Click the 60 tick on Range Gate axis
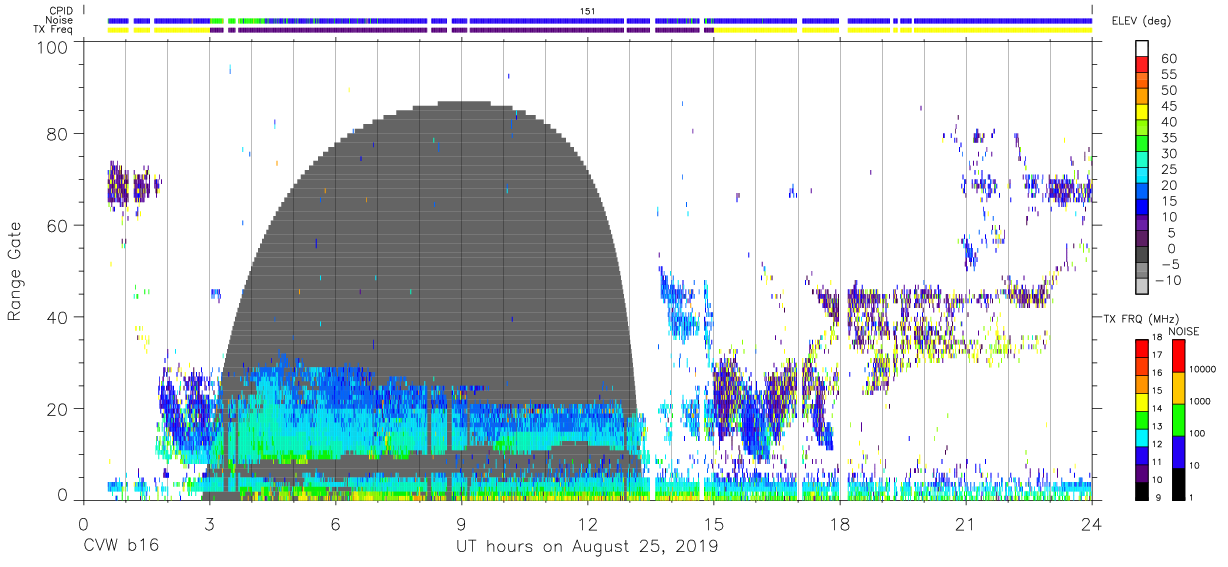The height and width of the screenshot is (567, 1228). [57, 226]
